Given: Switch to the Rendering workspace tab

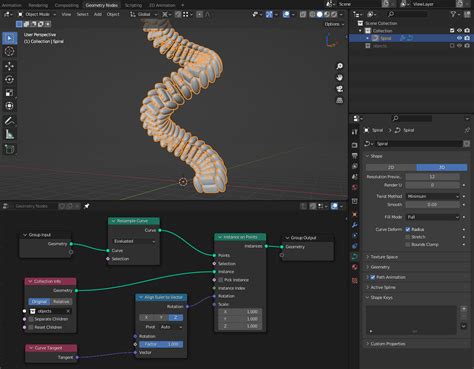Looking at the screenshot, I should 38,5.
